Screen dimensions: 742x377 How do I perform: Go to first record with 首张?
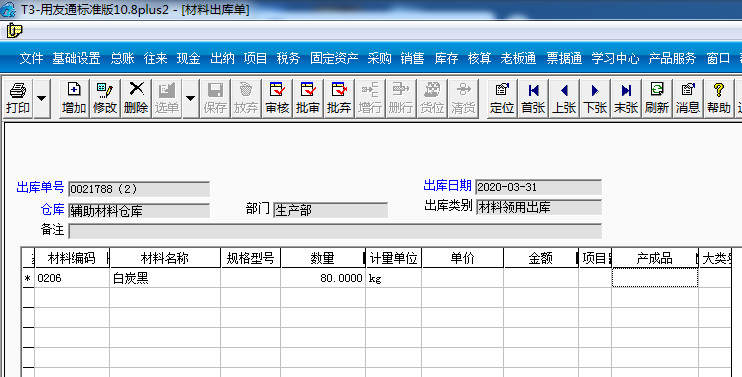[x=533, y=98]
